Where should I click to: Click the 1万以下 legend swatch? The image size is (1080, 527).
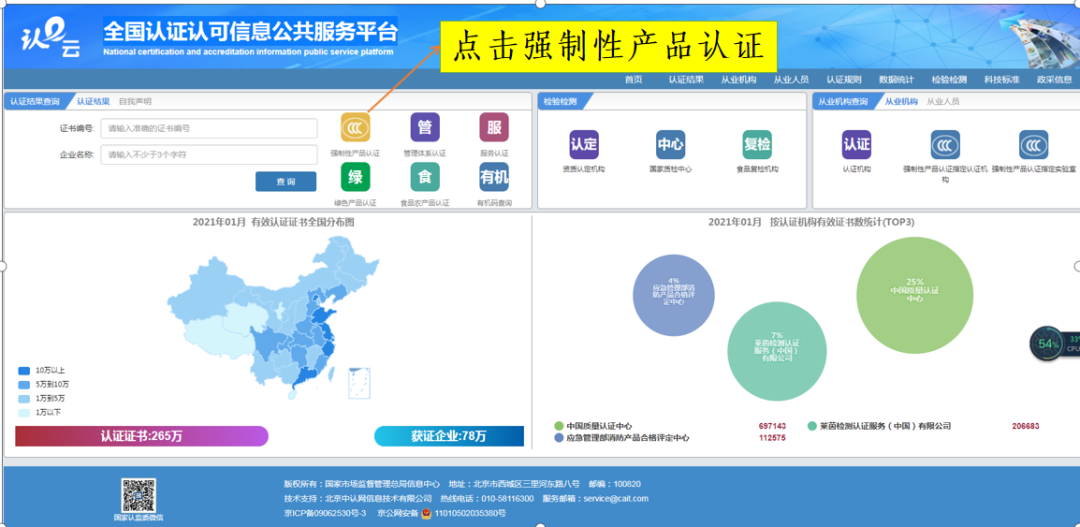pyautogui.click(x=24, y=413)
